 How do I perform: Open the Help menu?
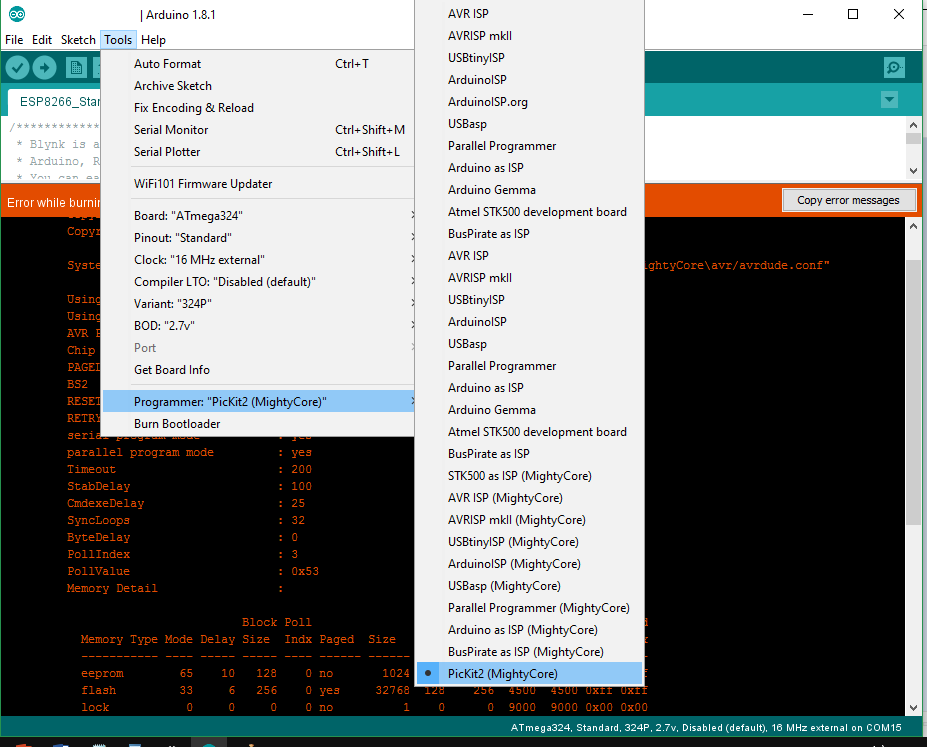click(x=153, y=40)
